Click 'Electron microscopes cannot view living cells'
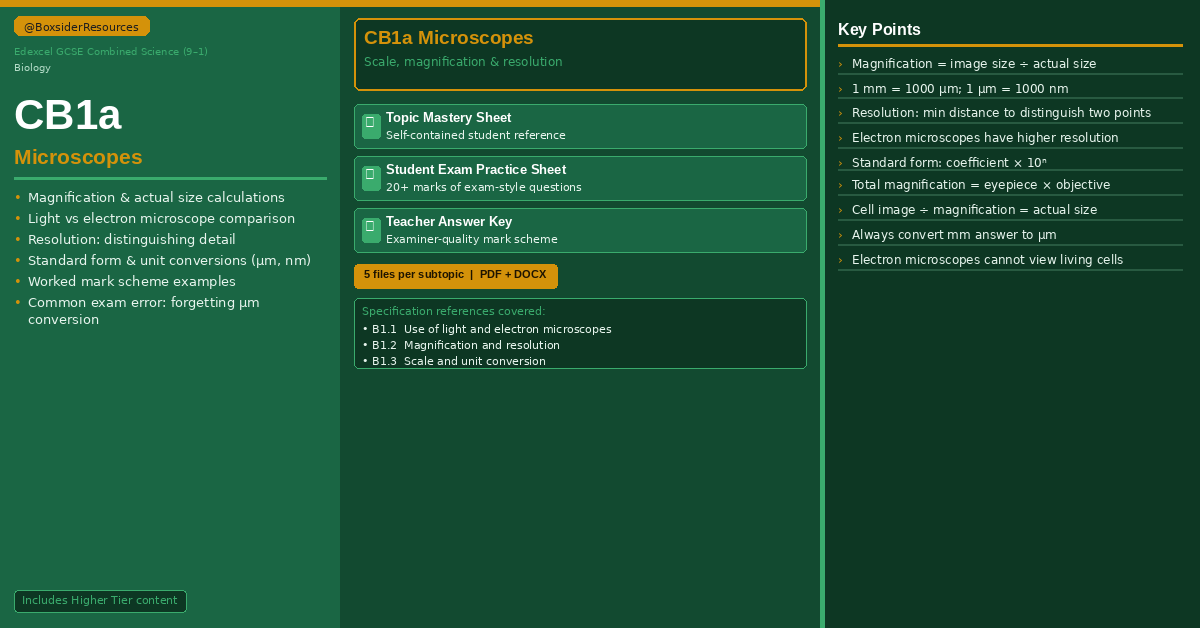 [x=987, y=260]
